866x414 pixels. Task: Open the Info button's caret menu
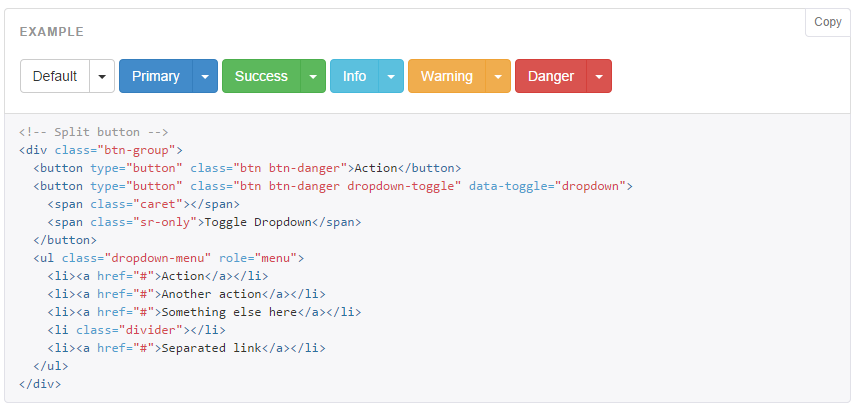click(391, 76)
